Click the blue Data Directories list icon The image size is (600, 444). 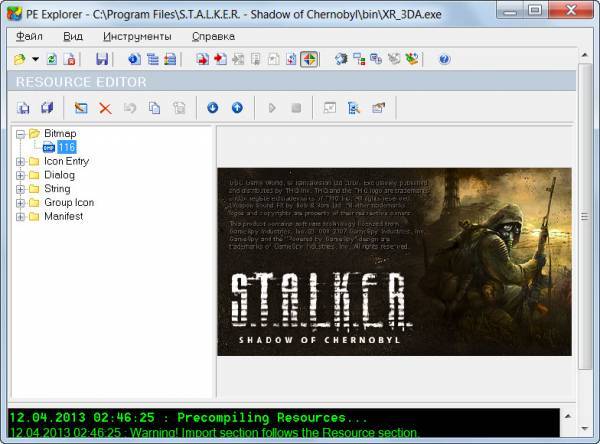[153, 59]
